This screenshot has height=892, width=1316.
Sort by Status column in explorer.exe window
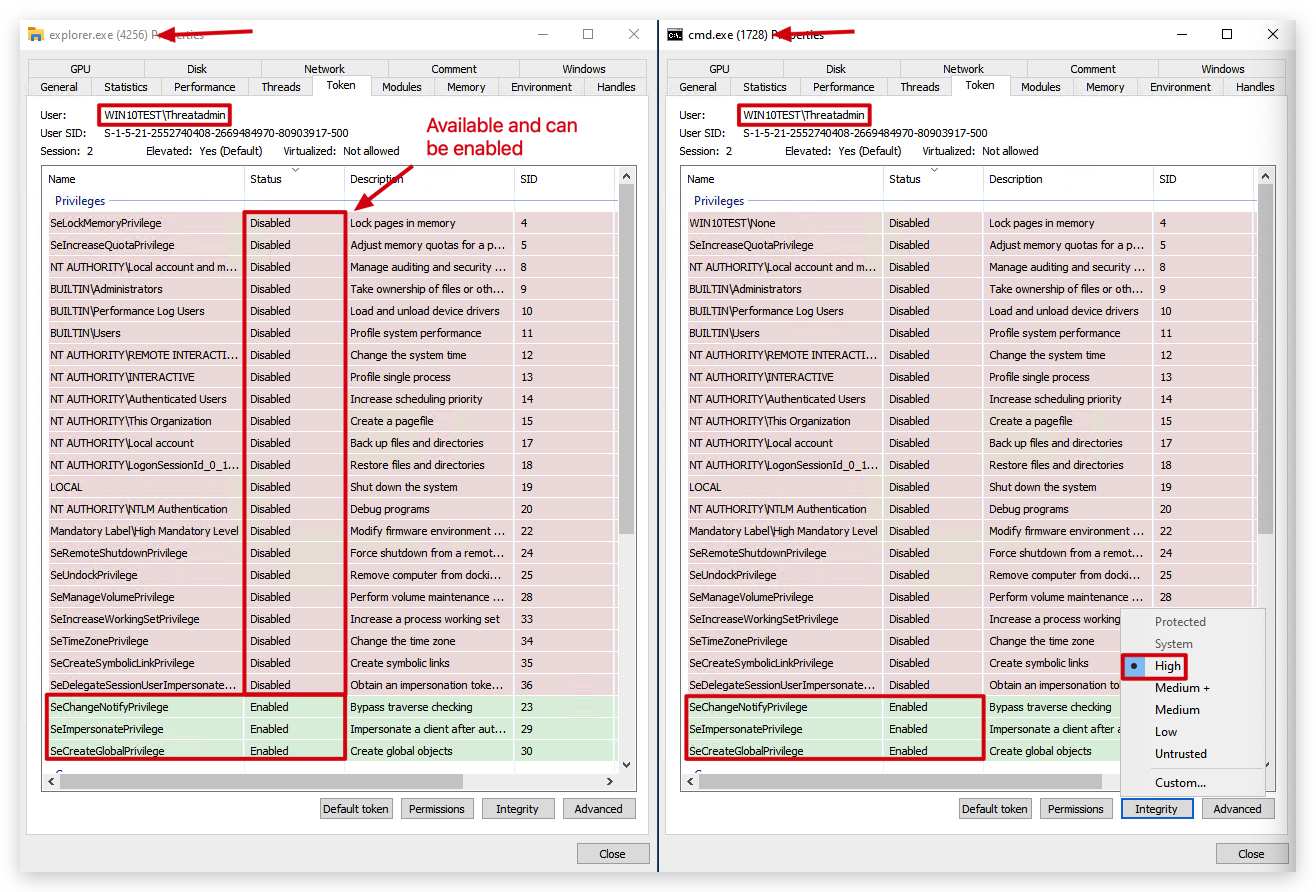(x=294, y=179)
